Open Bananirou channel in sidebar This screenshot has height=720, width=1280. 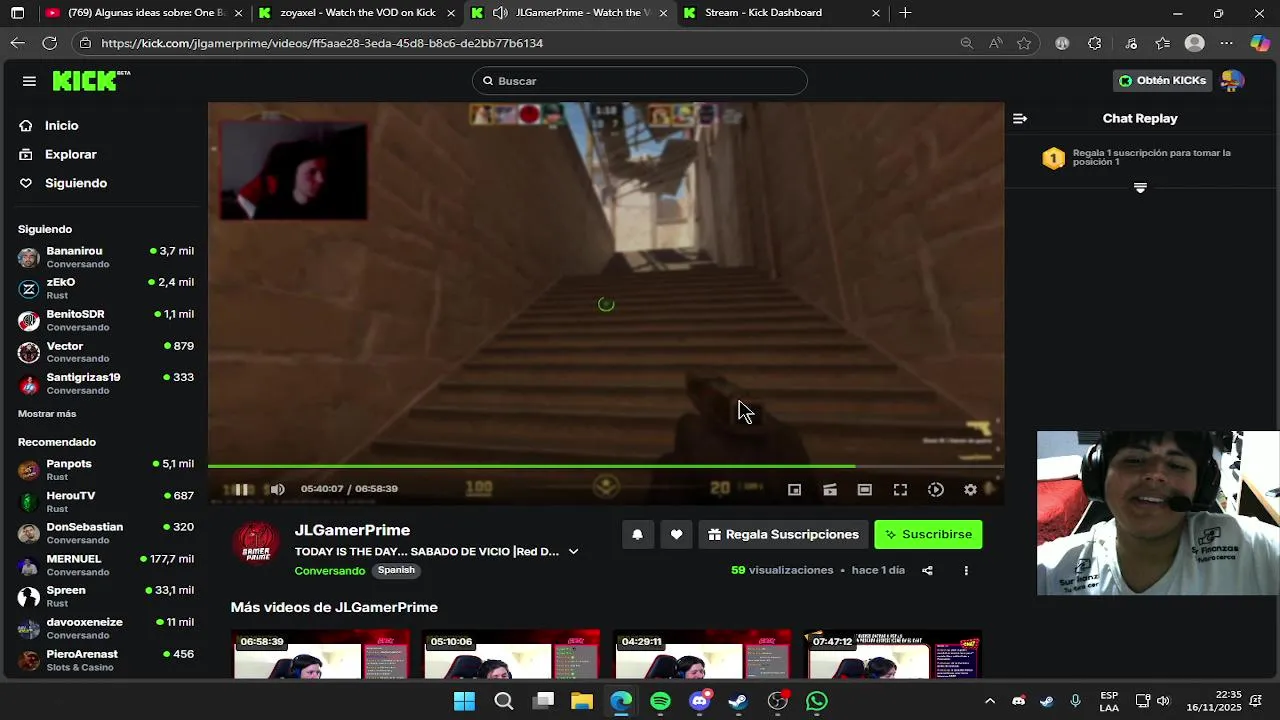(x=105, y=257)
